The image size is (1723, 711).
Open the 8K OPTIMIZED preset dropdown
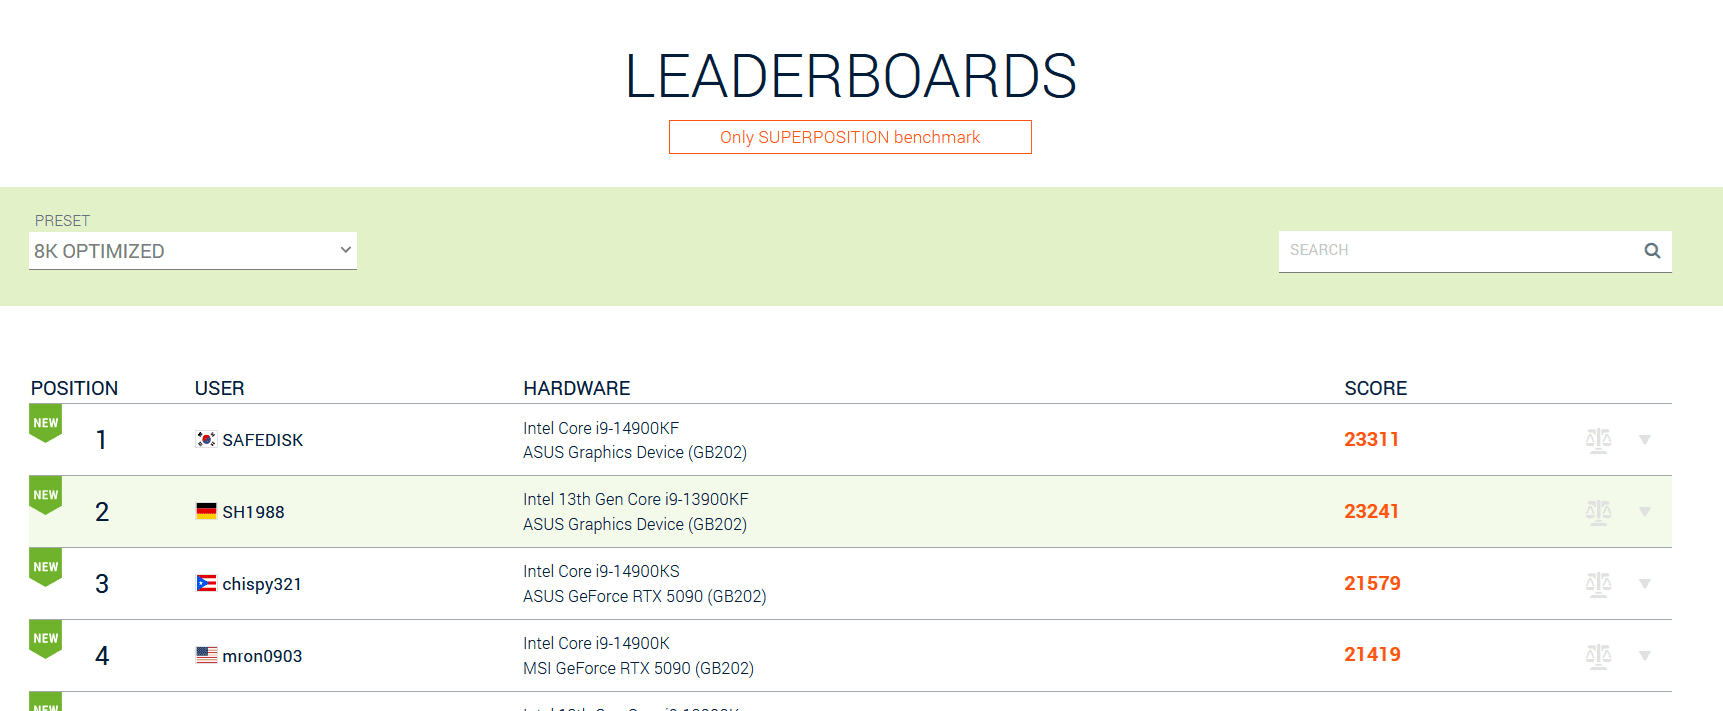click(x=193, y=251)
